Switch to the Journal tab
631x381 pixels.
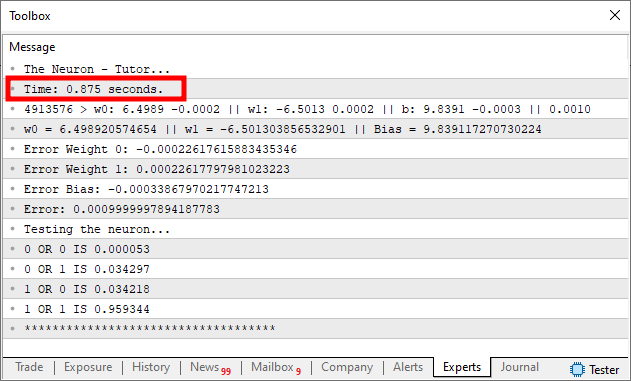coord(519,367)
